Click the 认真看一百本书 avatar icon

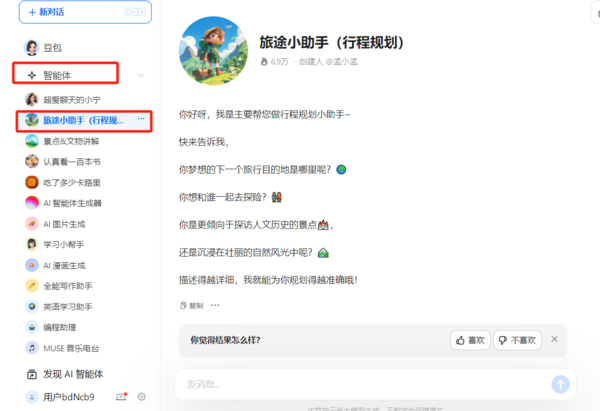32,161
